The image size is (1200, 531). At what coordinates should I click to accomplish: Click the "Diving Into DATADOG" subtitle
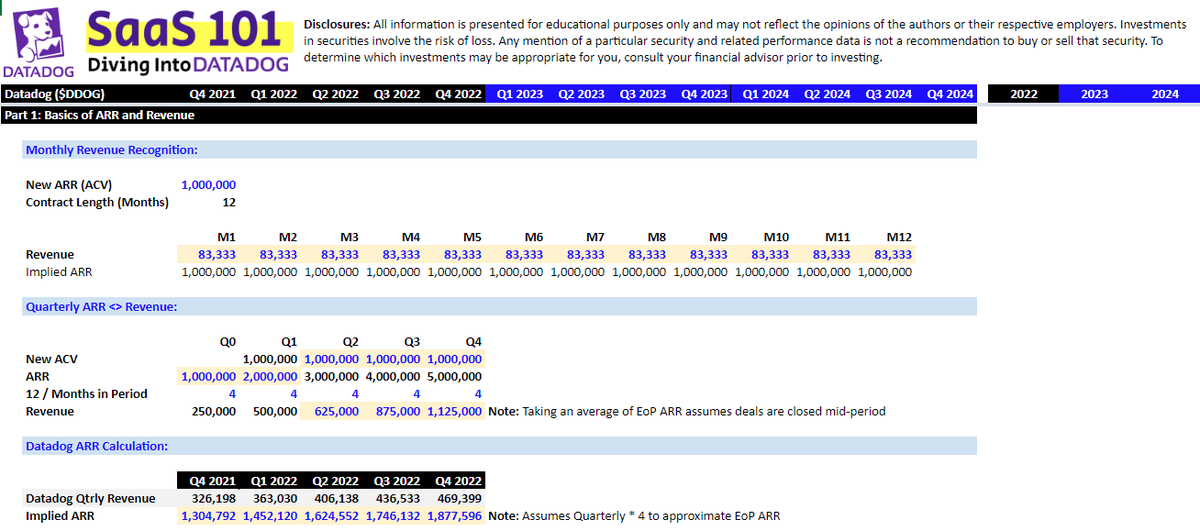point(188,66)
